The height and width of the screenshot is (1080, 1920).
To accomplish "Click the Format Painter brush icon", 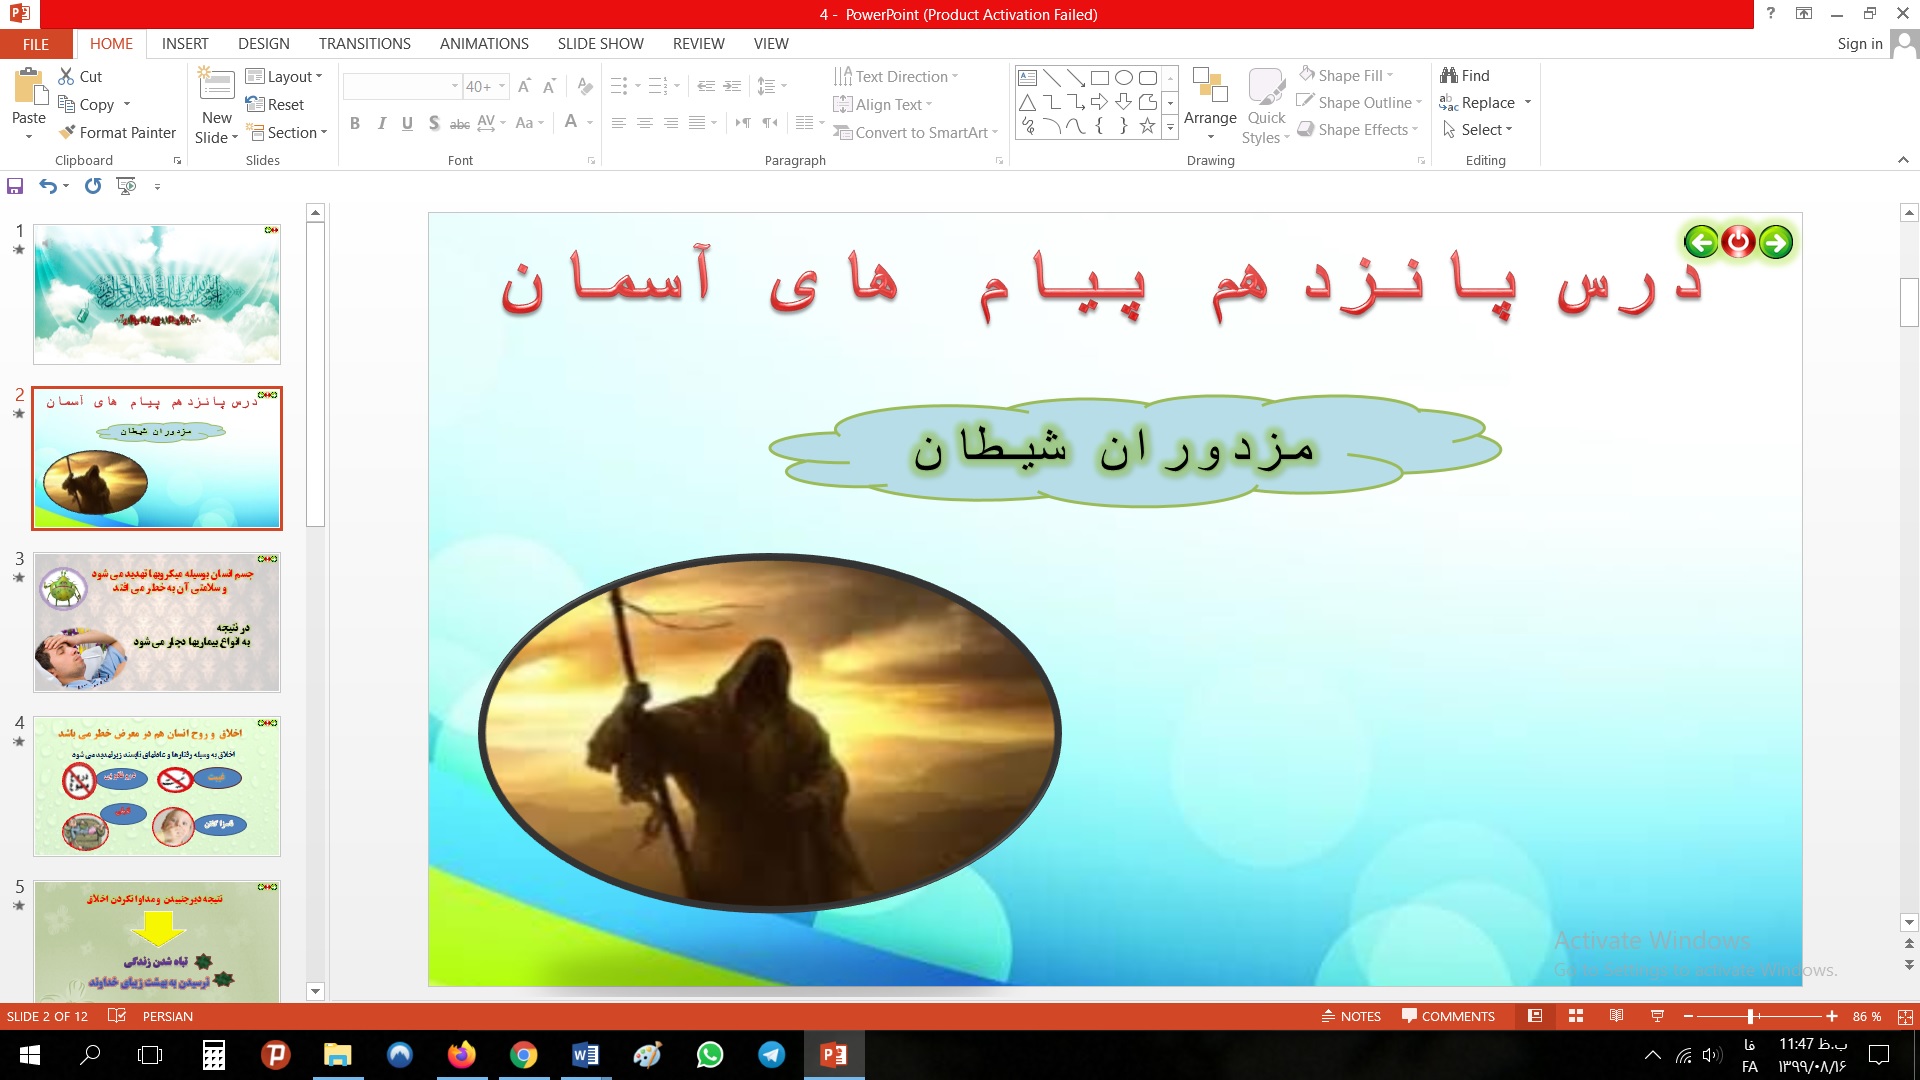I will pyautogui.click(x=67, y=132).
